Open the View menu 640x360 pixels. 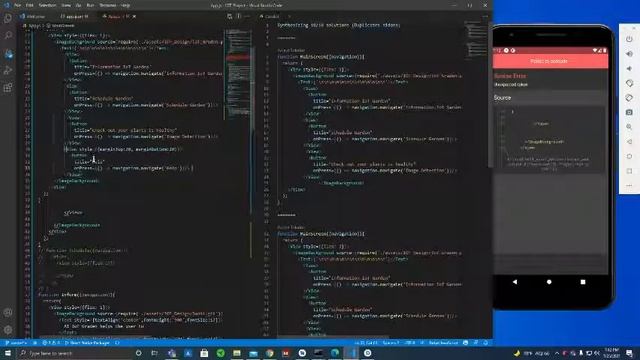click(66, 5)
